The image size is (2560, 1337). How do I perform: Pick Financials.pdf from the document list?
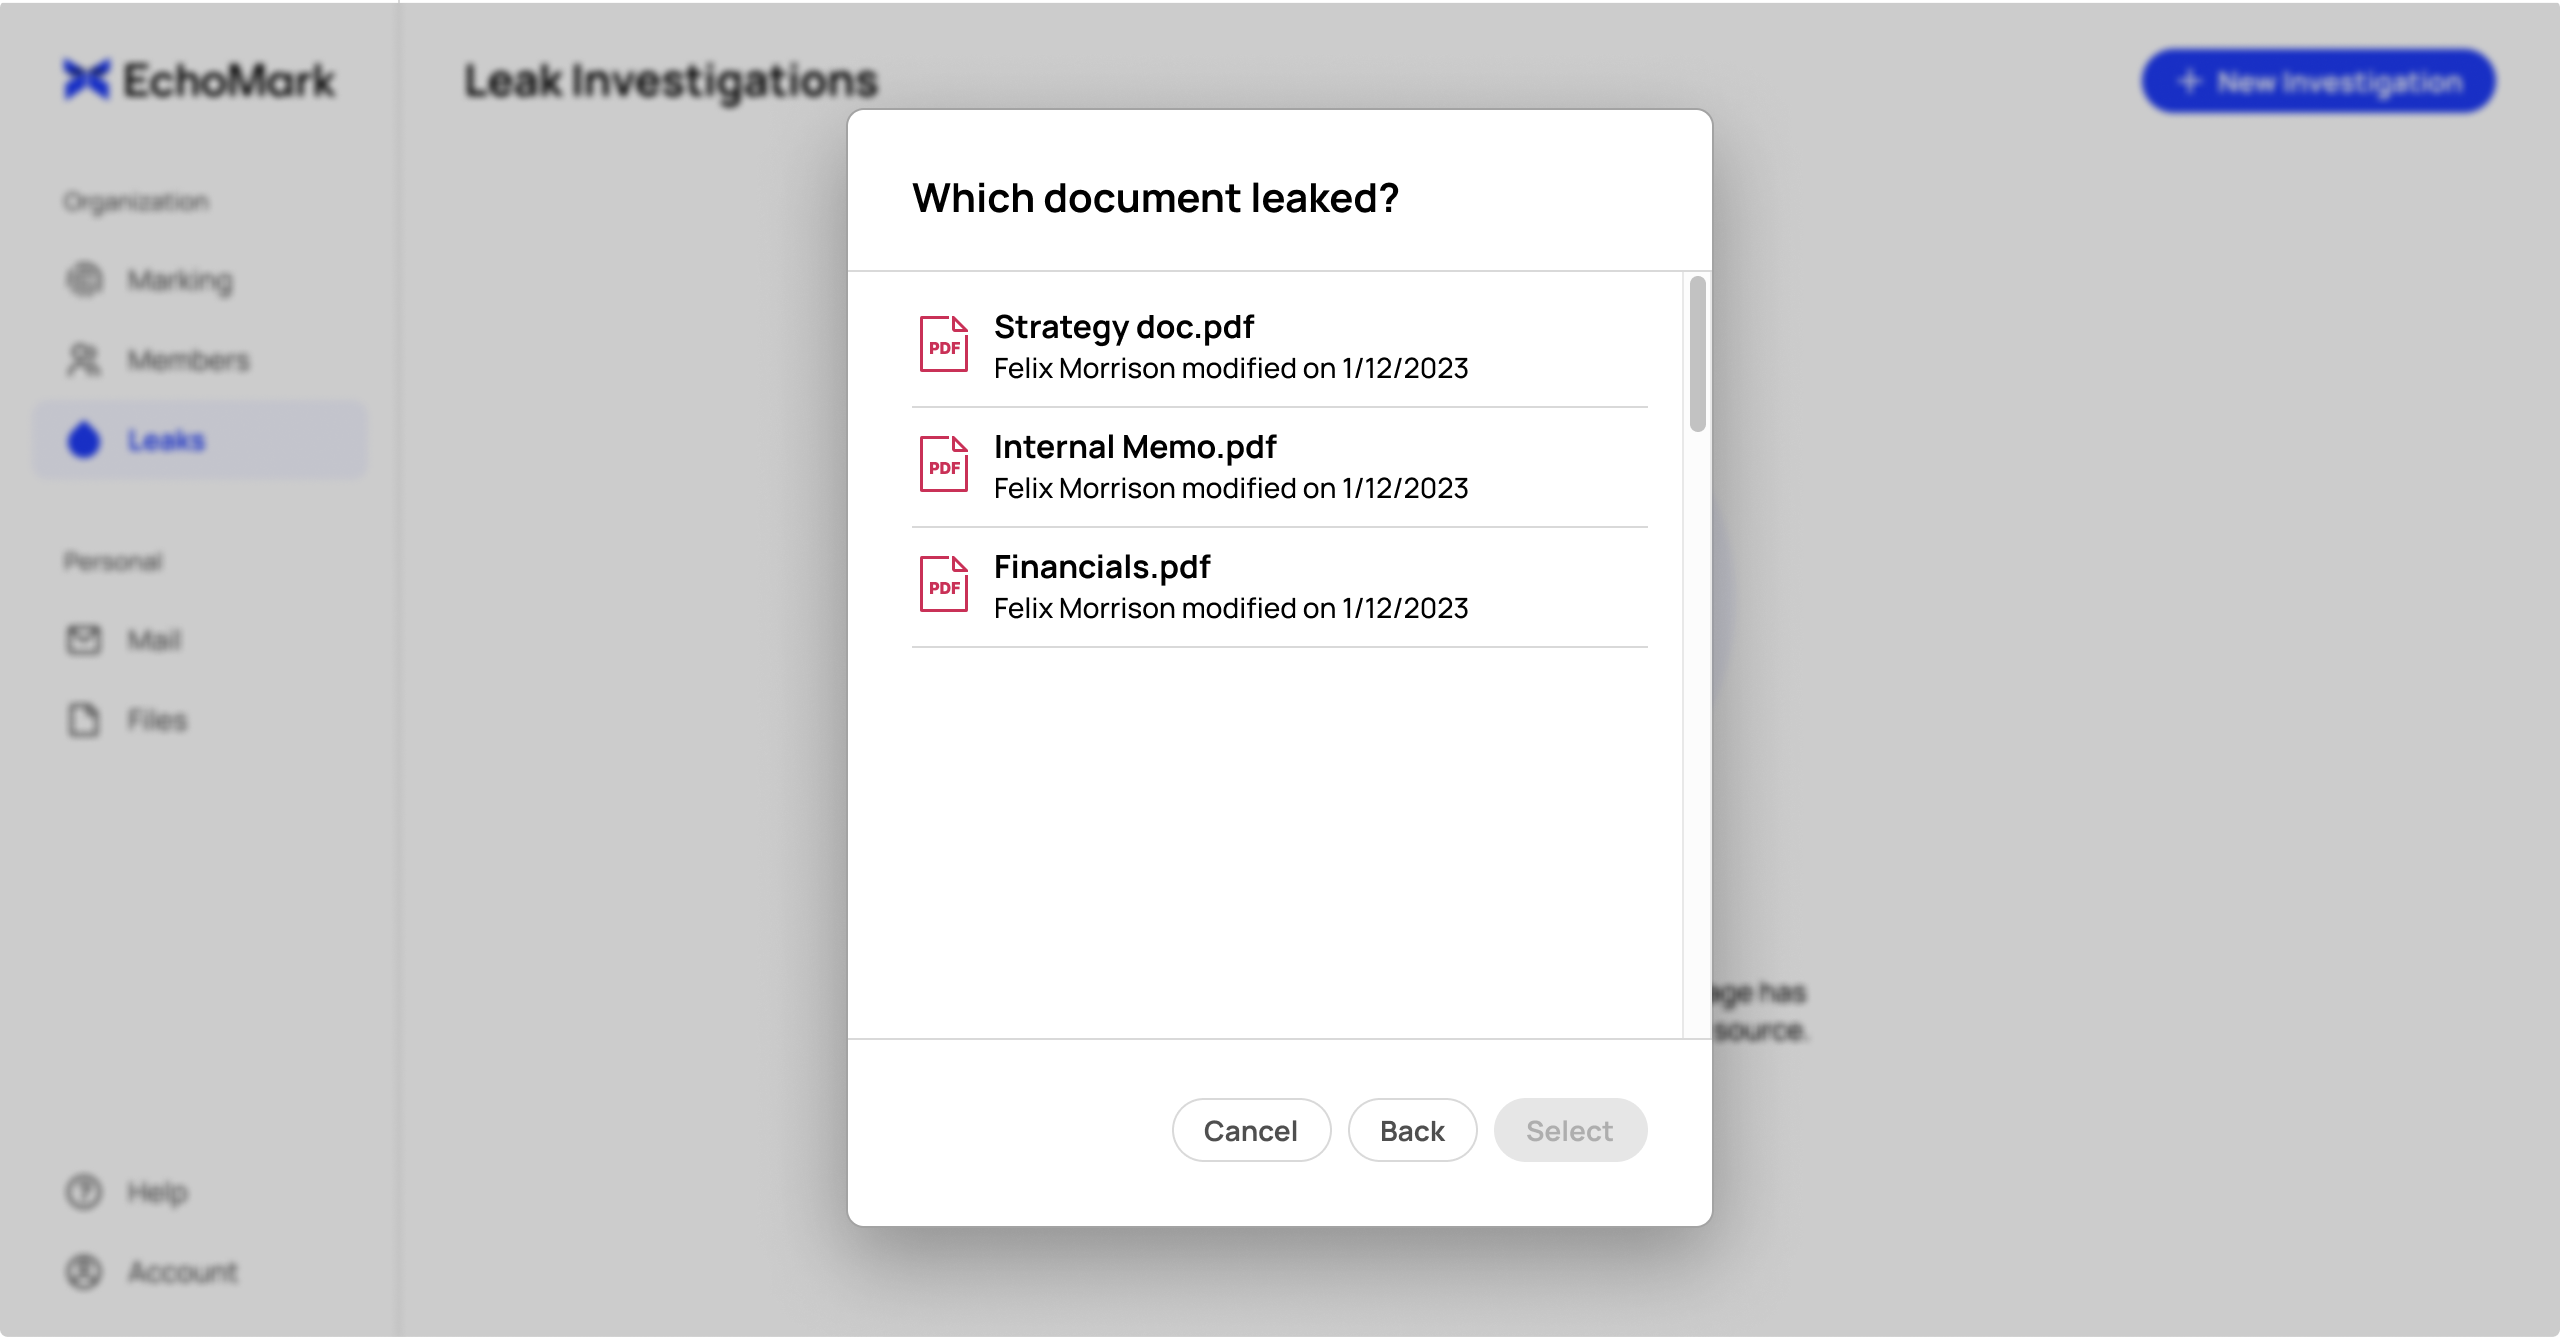pos(1279,587)
